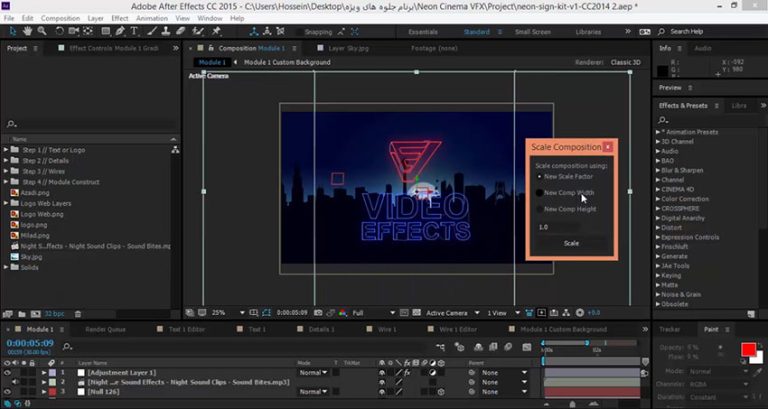Expand Step 1 // Text or Logo folder

pos(8,149)
